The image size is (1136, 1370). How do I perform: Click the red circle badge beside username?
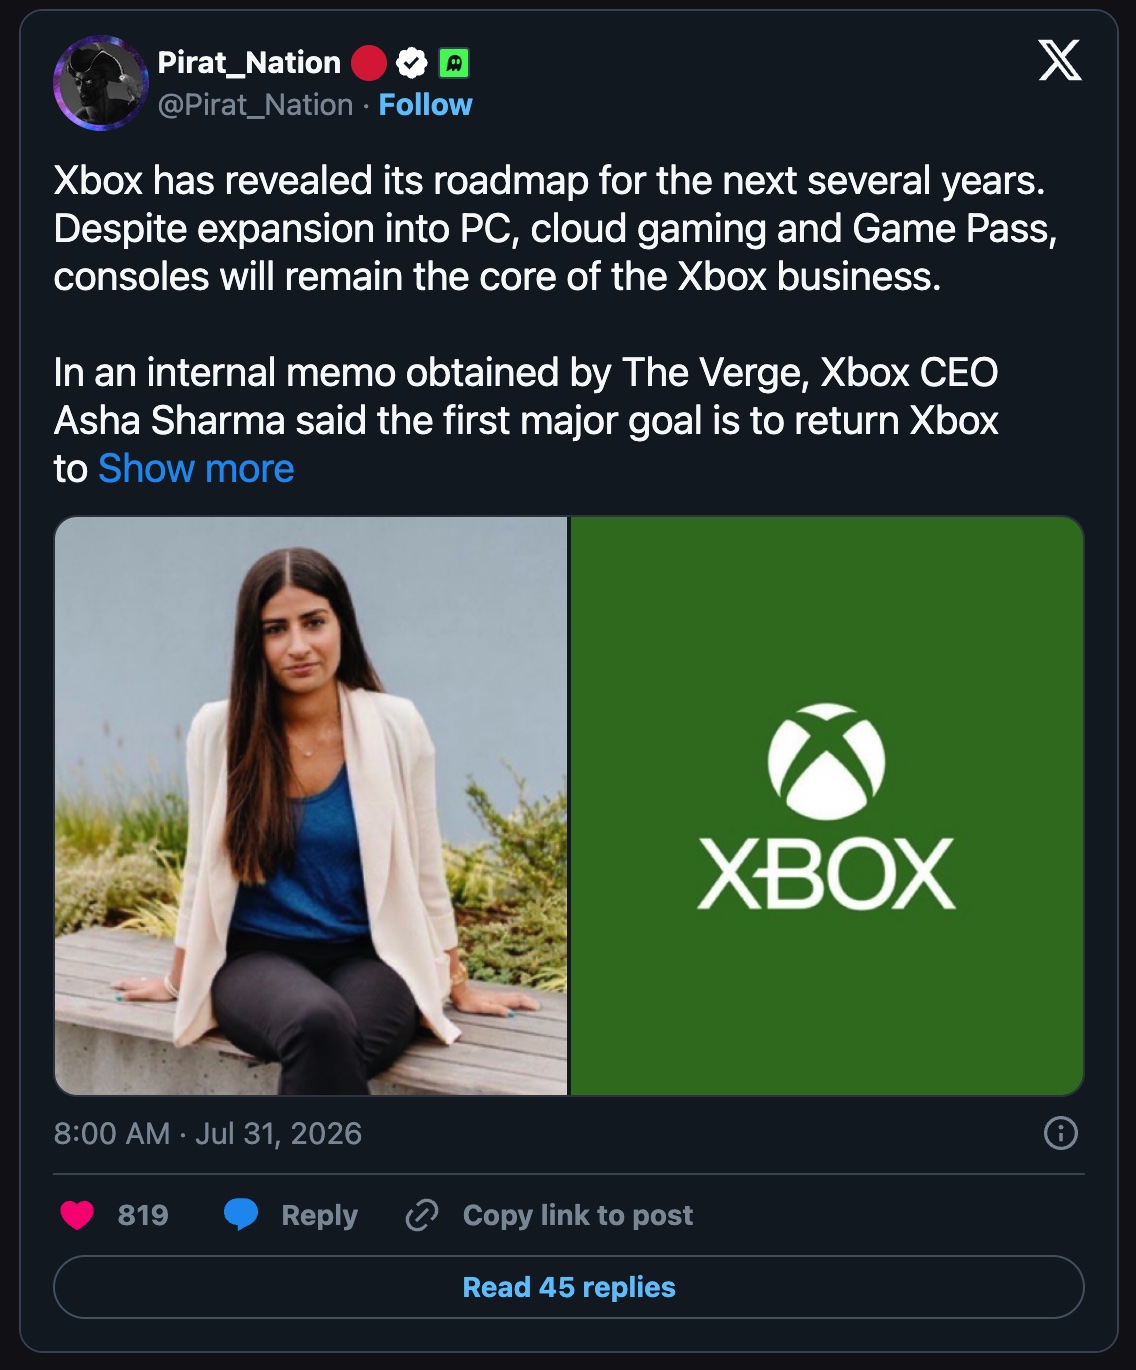369,63
